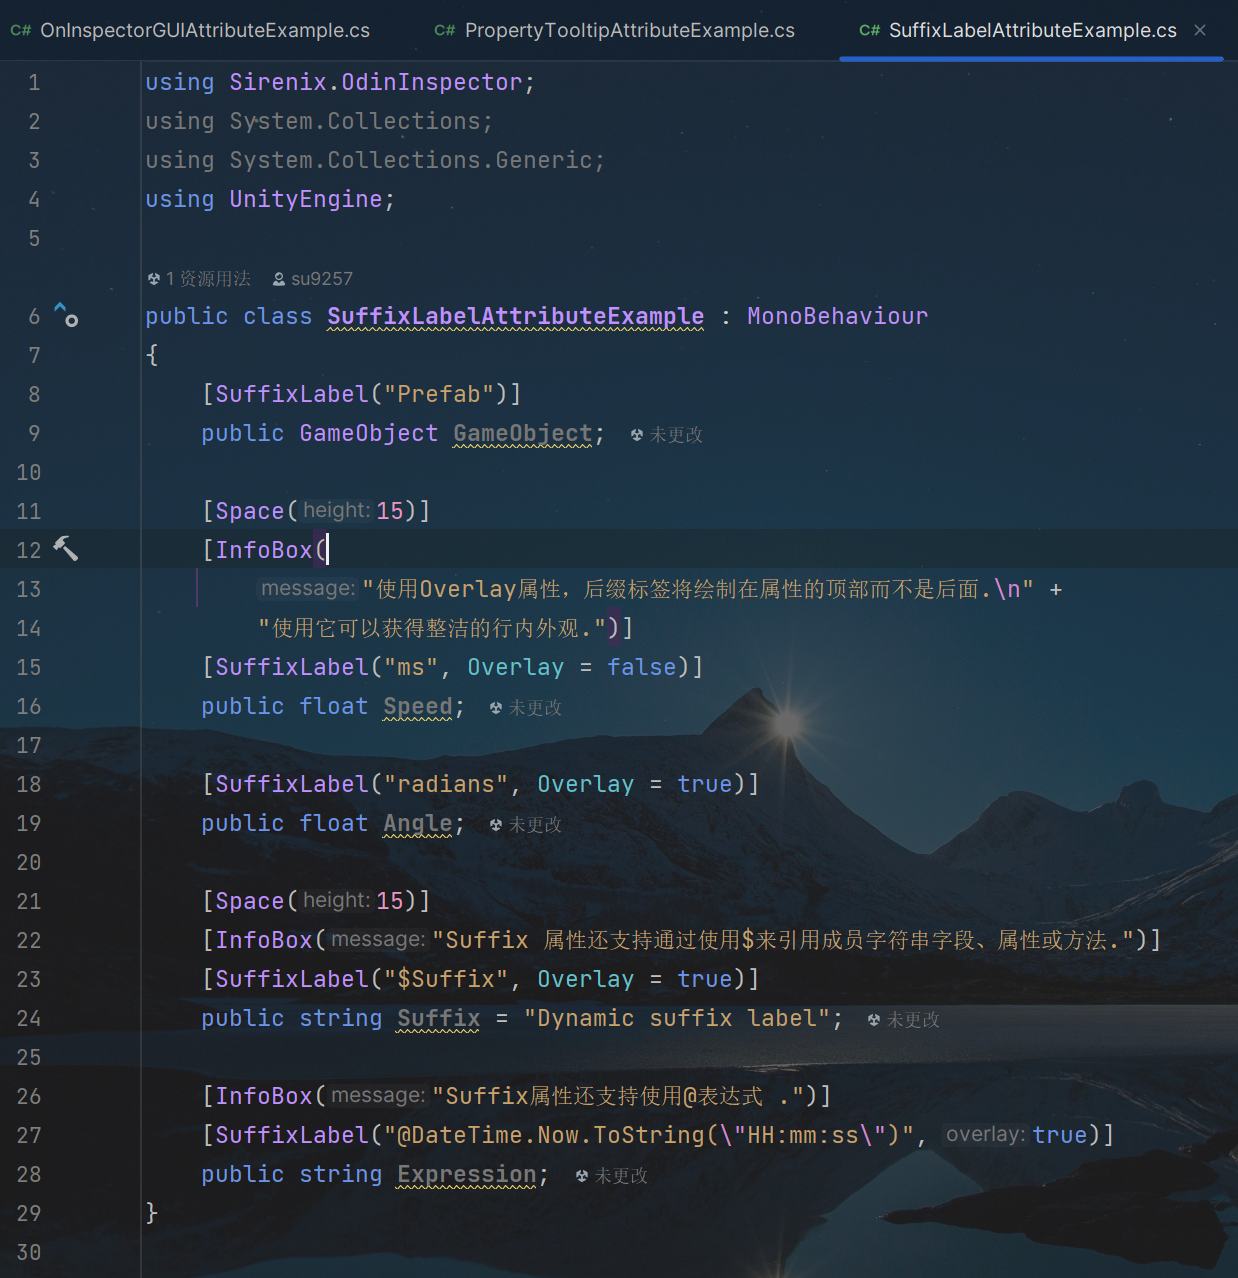Click the Unity icon after the Suffix field

[x=874, y=1020]
